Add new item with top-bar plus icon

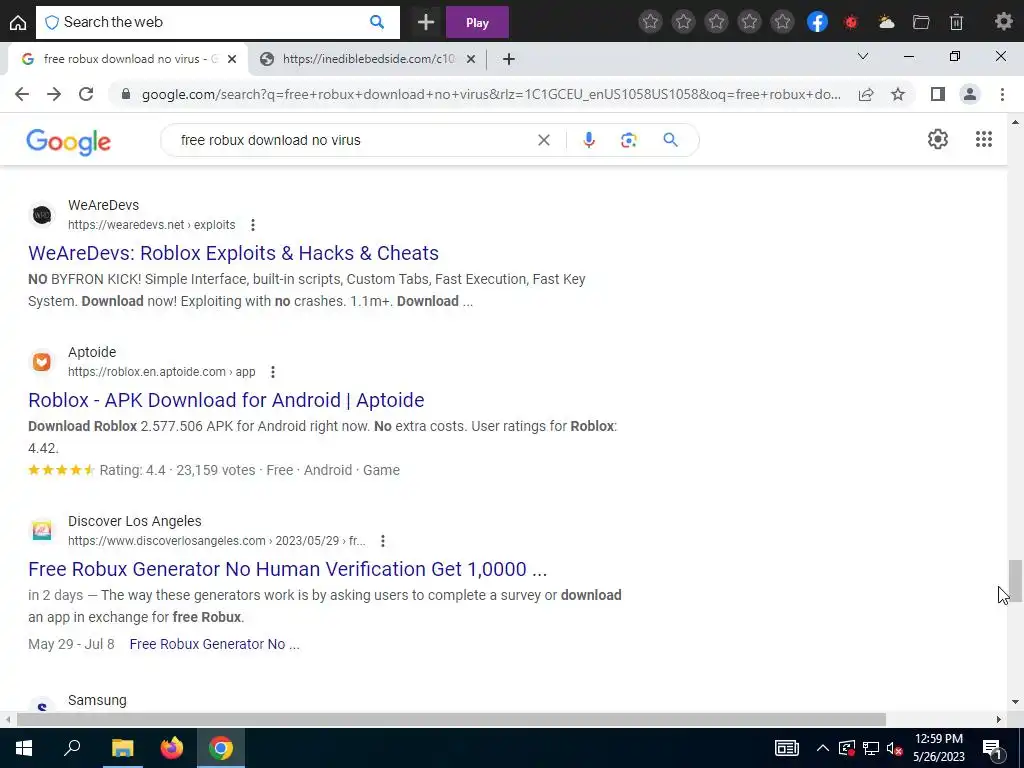pyautogui.click(x=426, y=22)
